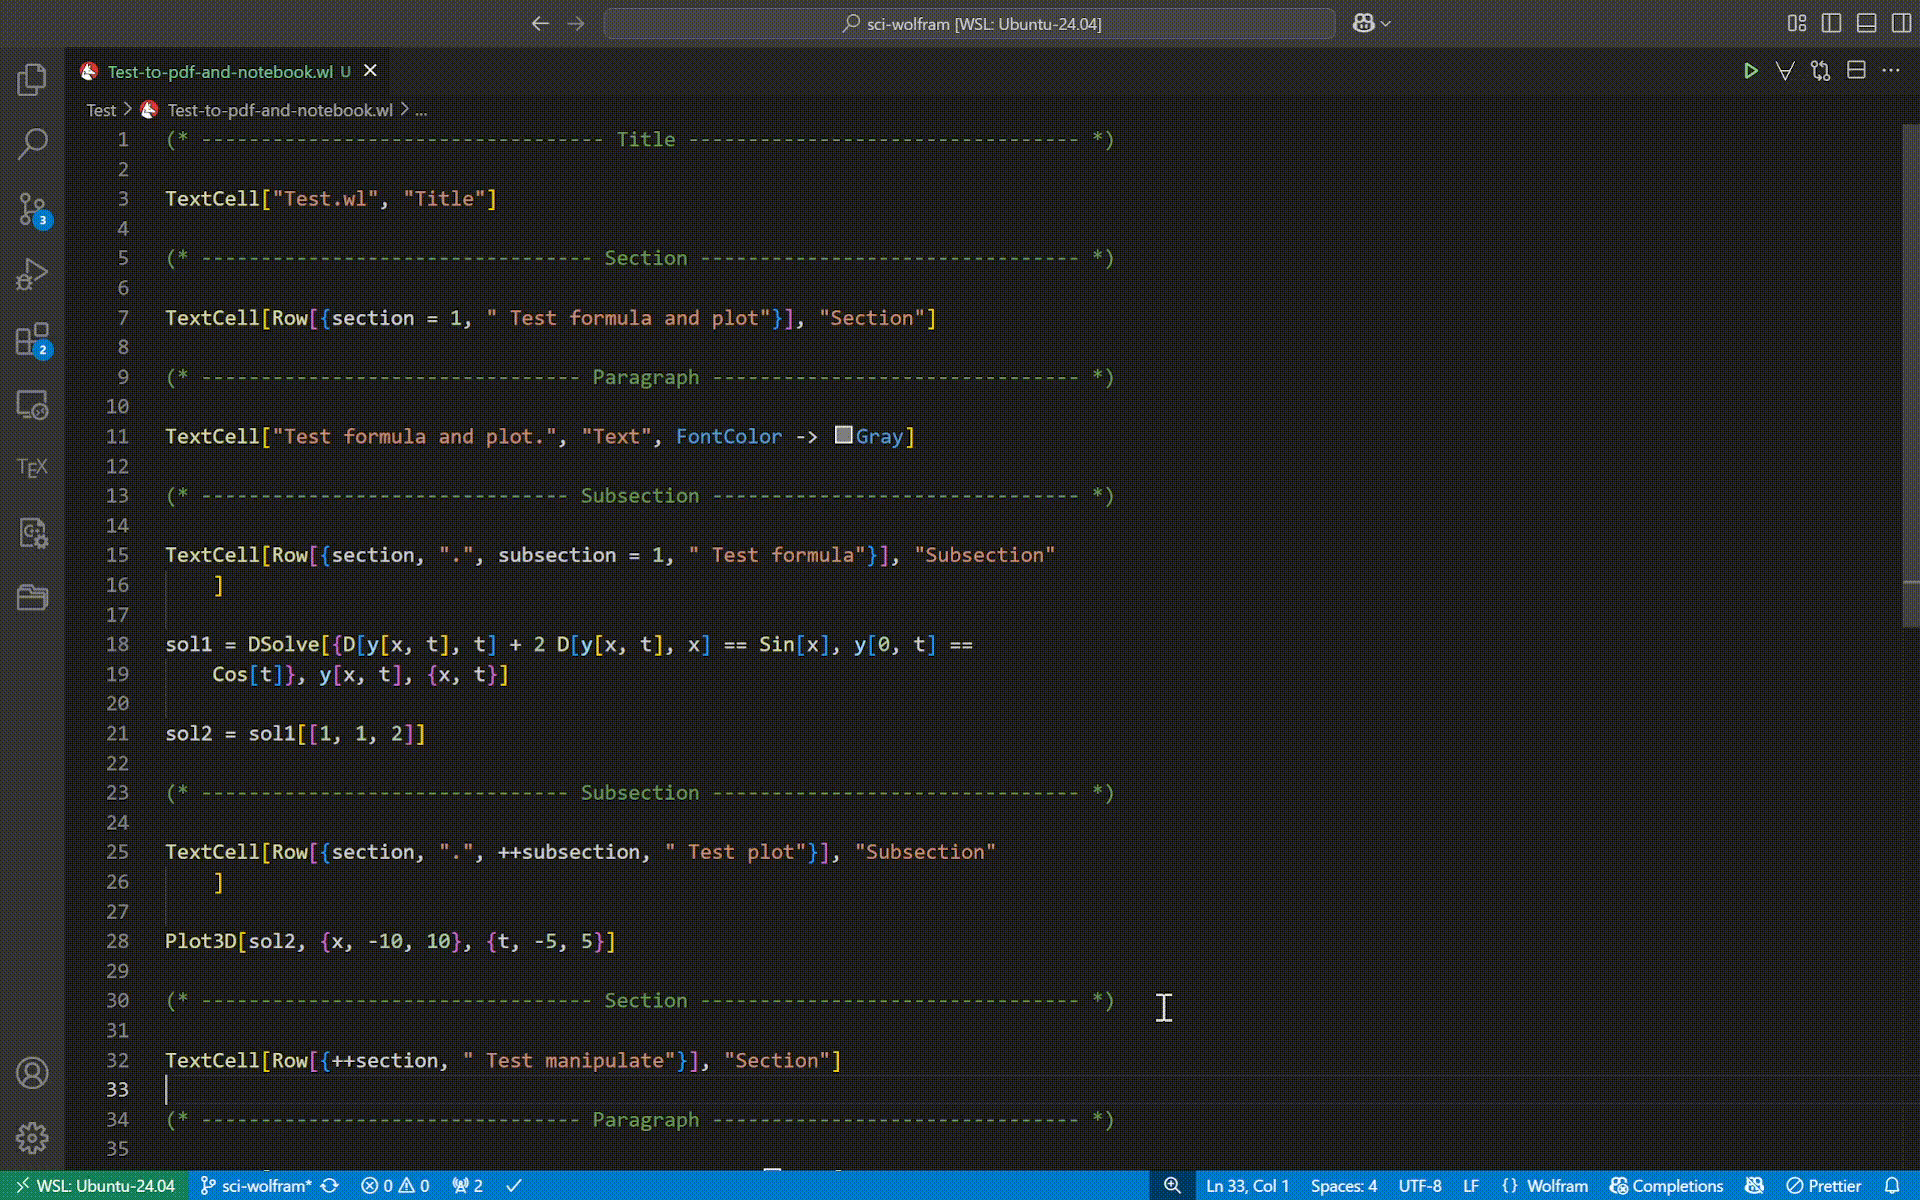The width and height of the screenshot is (1920, 1200).
Task: Change indentation via Spaces: 4
Action: (1343, 1186)
